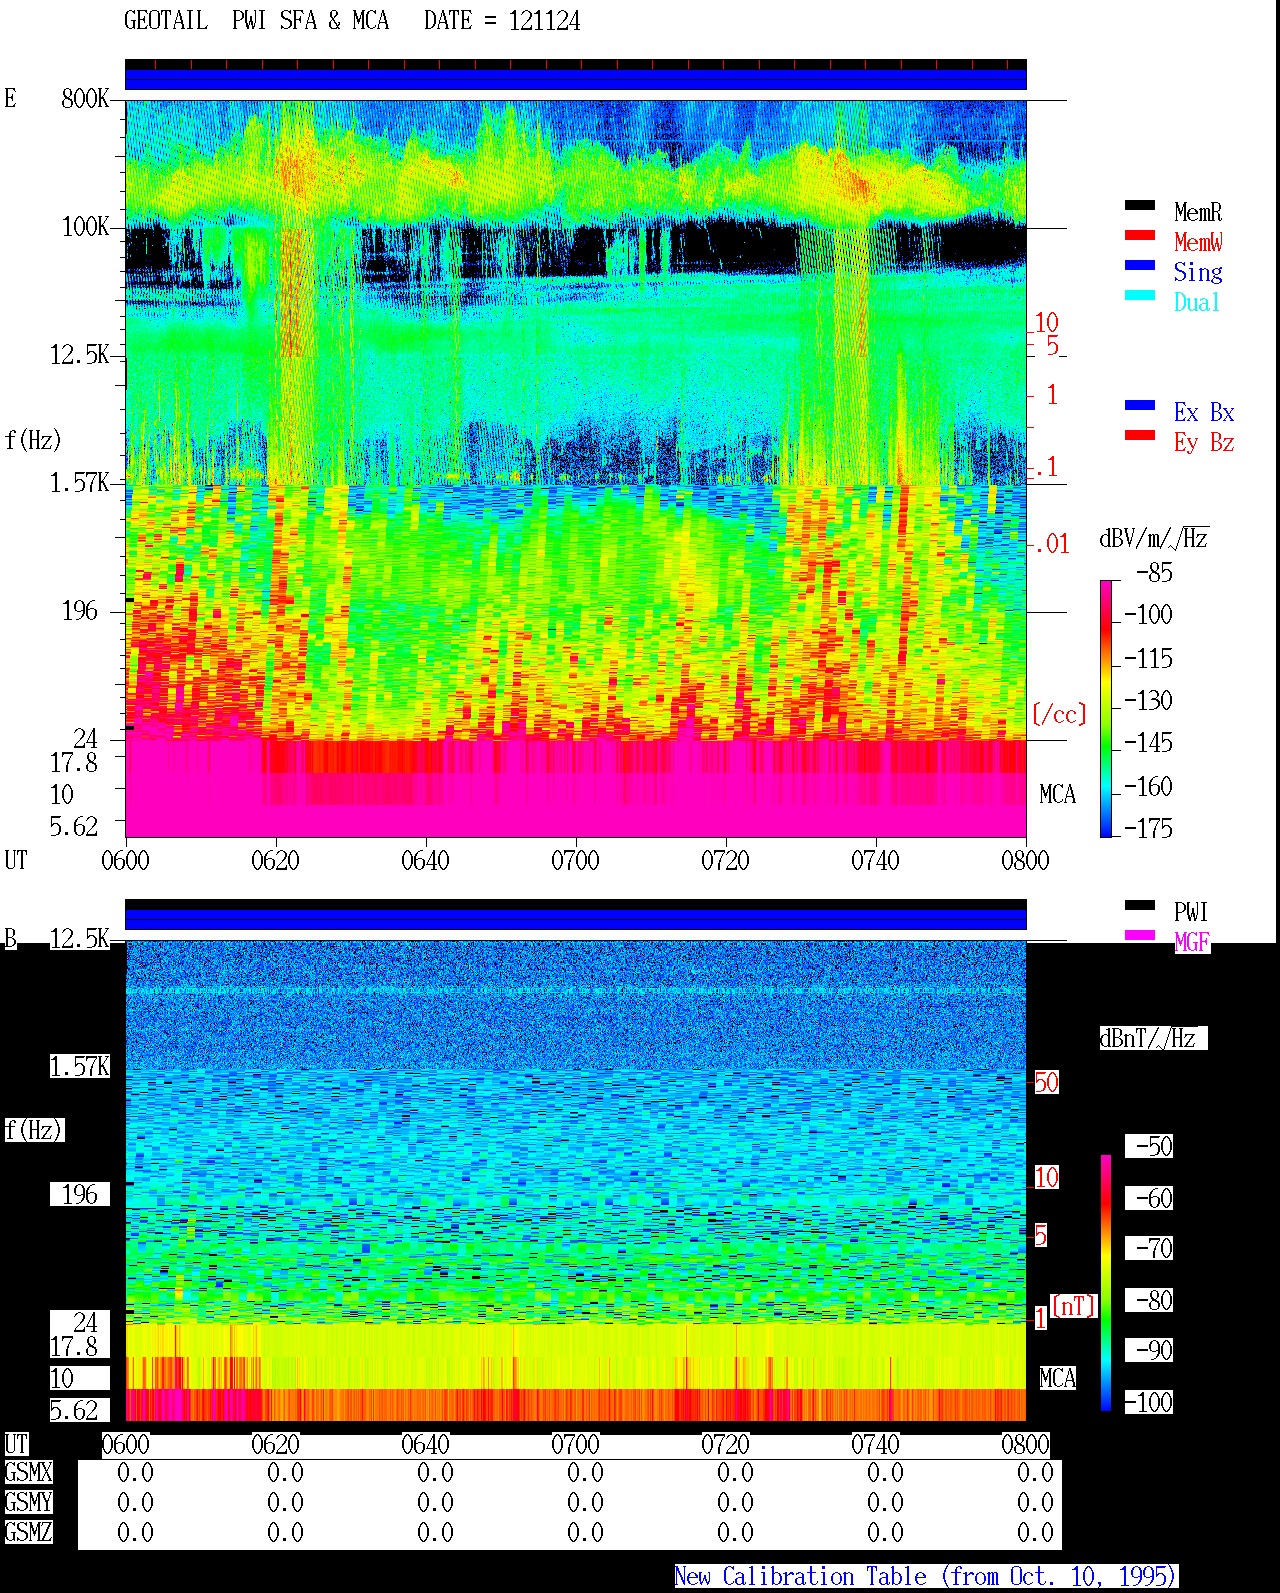Click the dBnT magnetic field color scale bar

pyautogui.click(x=1106, y=1283)
